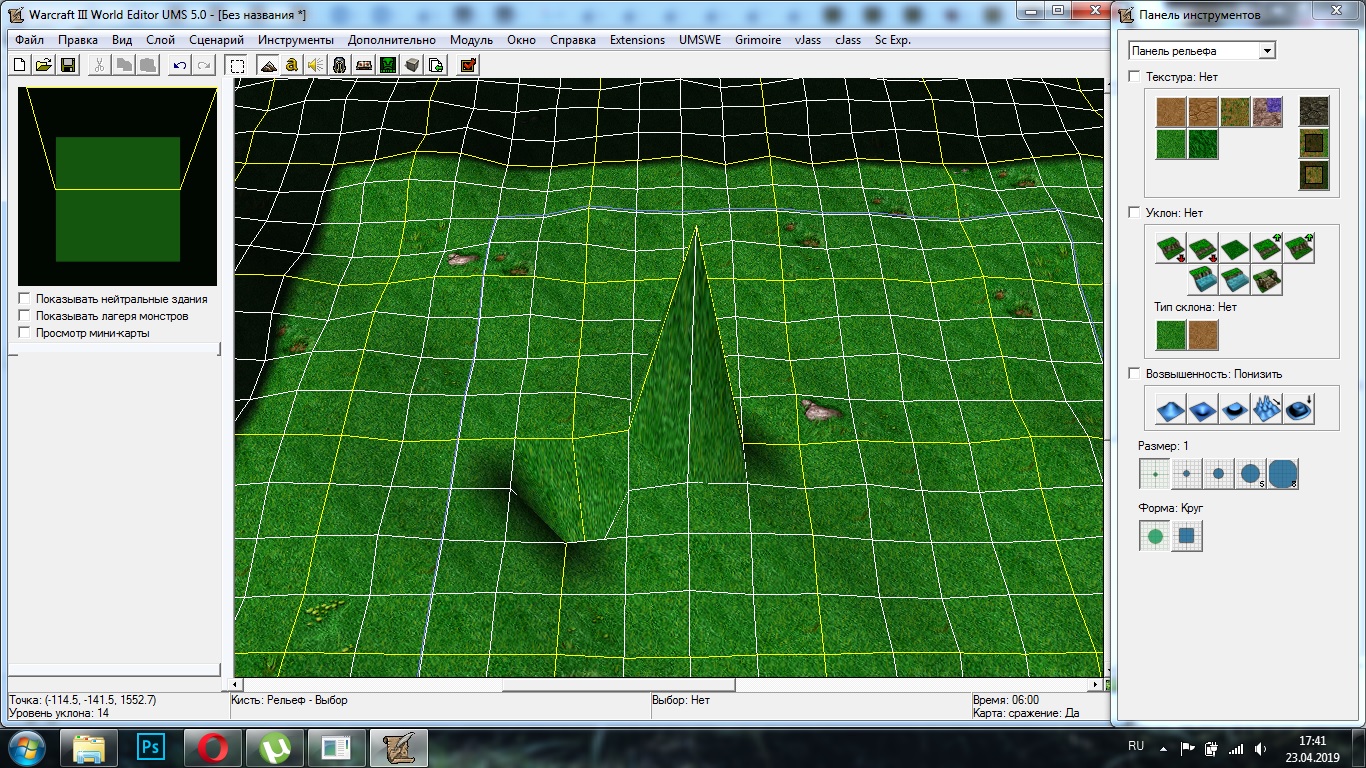
Task: Open the Панель рельефа dropdown
Action: [1202, 51]
